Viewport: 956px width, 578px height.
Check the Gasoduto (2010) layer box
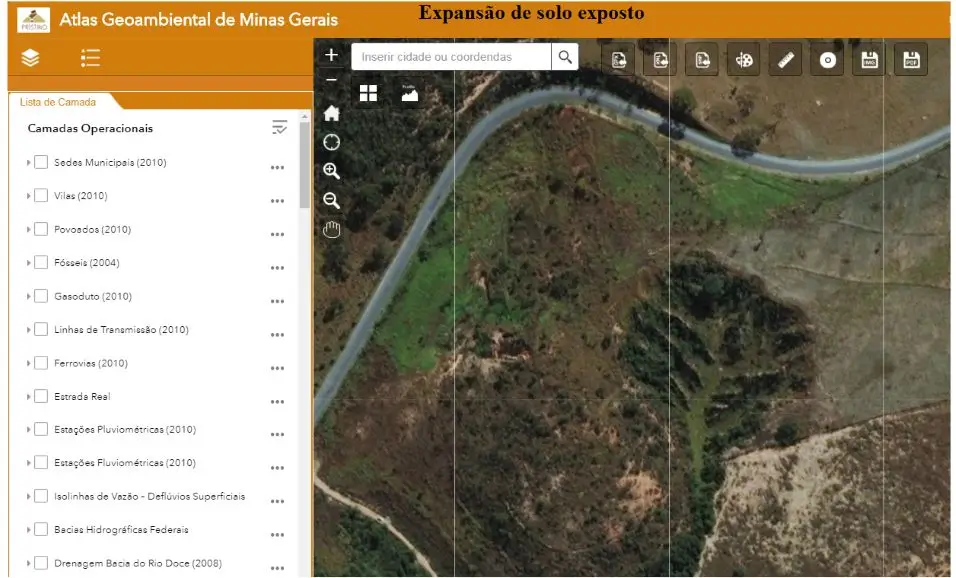point(41,296)
